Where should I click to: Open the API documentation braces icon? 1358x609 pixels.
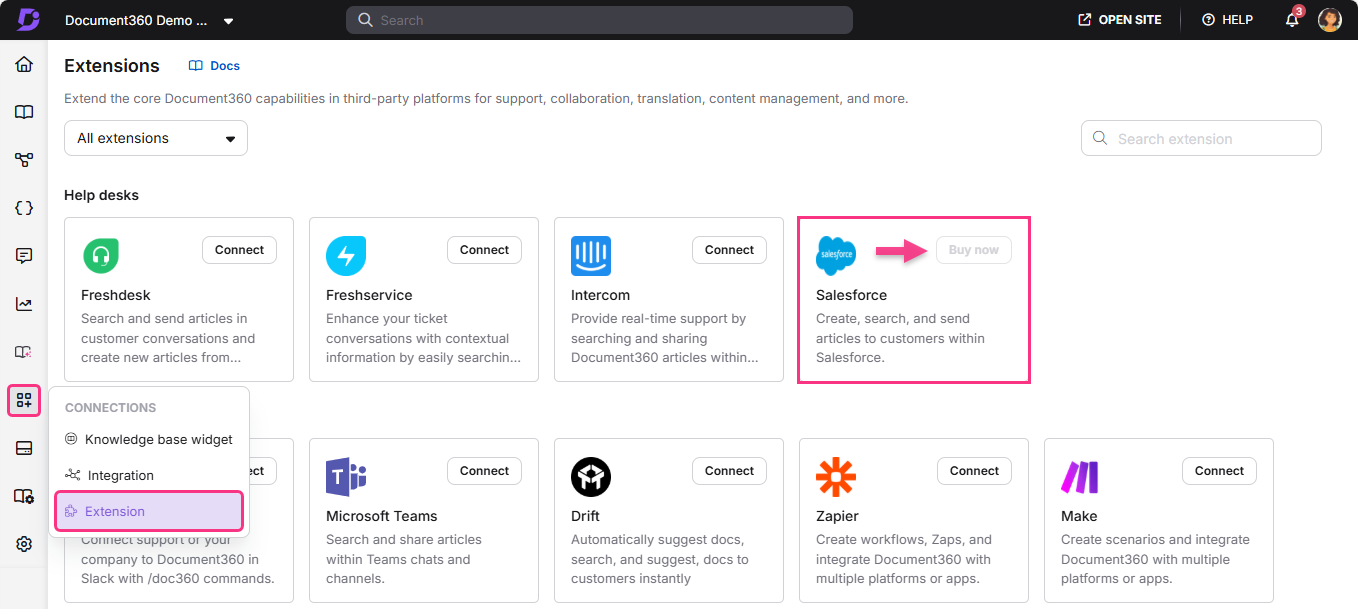pos(24,208)
